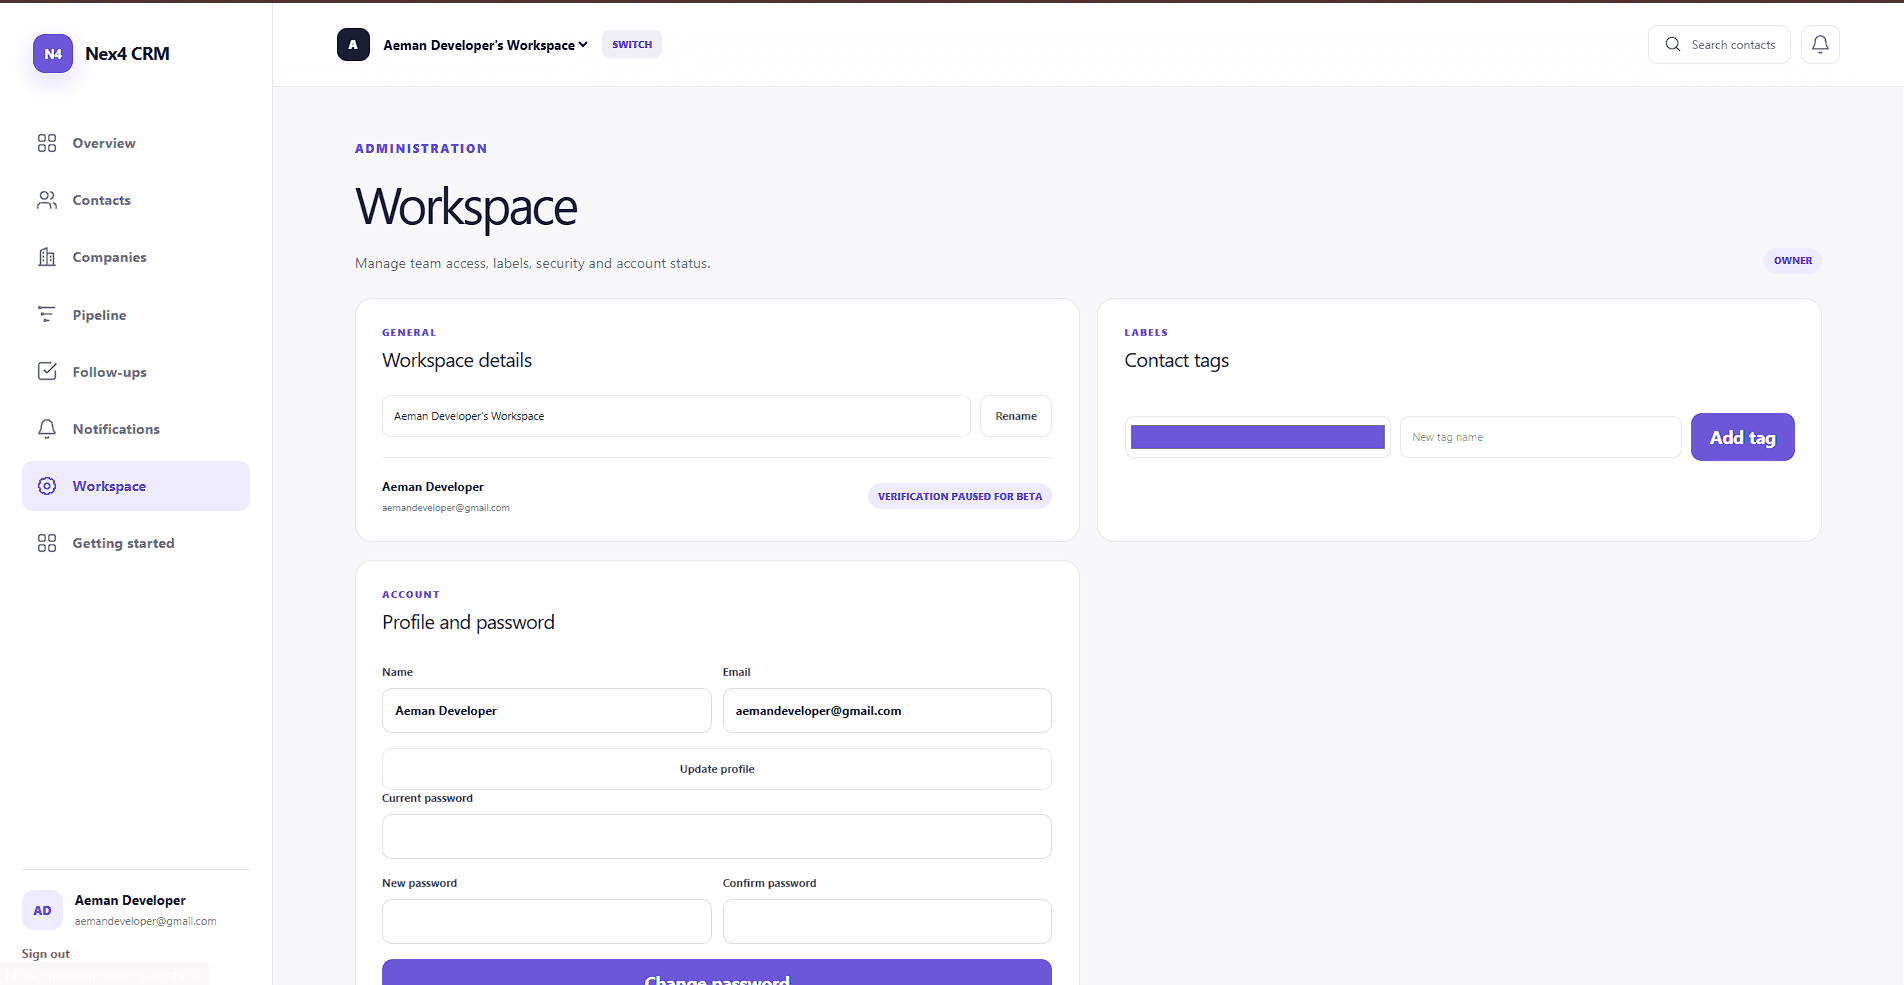Click the Update profile button
Viewport: 1904px width, 985px height.
[717, 769]
